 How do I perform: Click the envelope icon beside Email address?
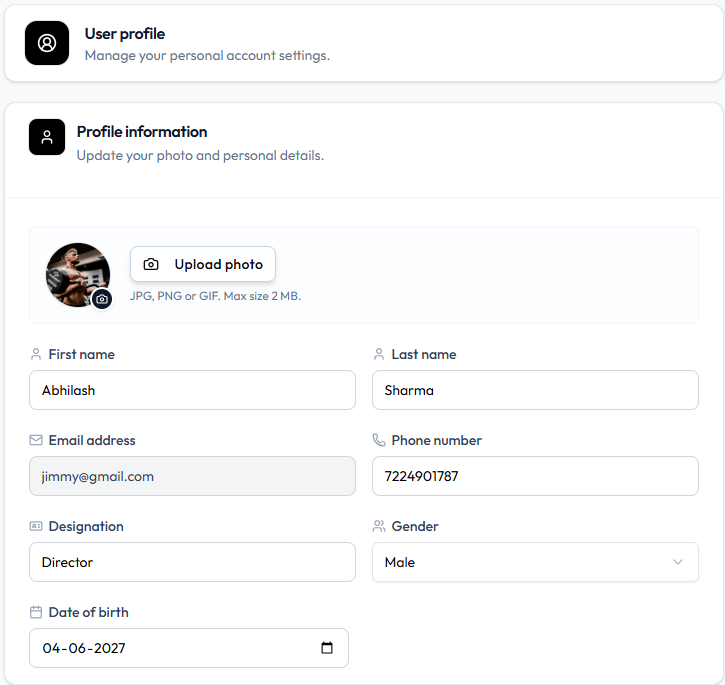[x=36, y=440]
